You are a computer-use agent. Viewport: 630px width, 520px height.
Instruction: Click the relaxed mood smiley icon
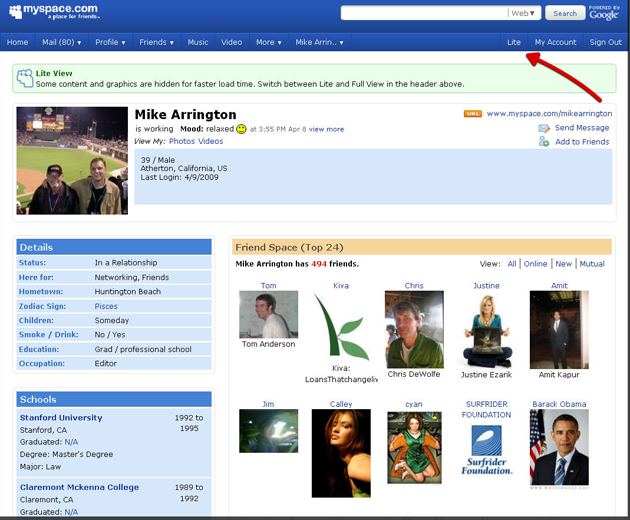pyautogui.click(x=241, y=129)
